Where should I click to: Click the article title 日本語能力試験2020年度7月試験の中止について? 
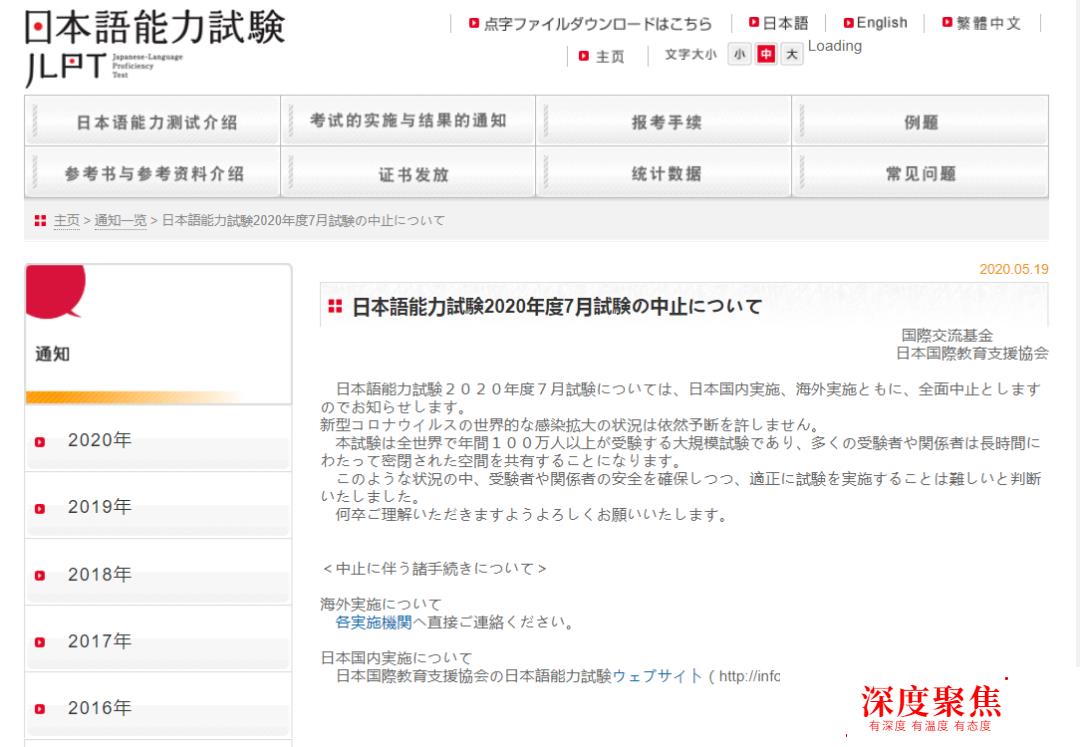pos(557,306)
